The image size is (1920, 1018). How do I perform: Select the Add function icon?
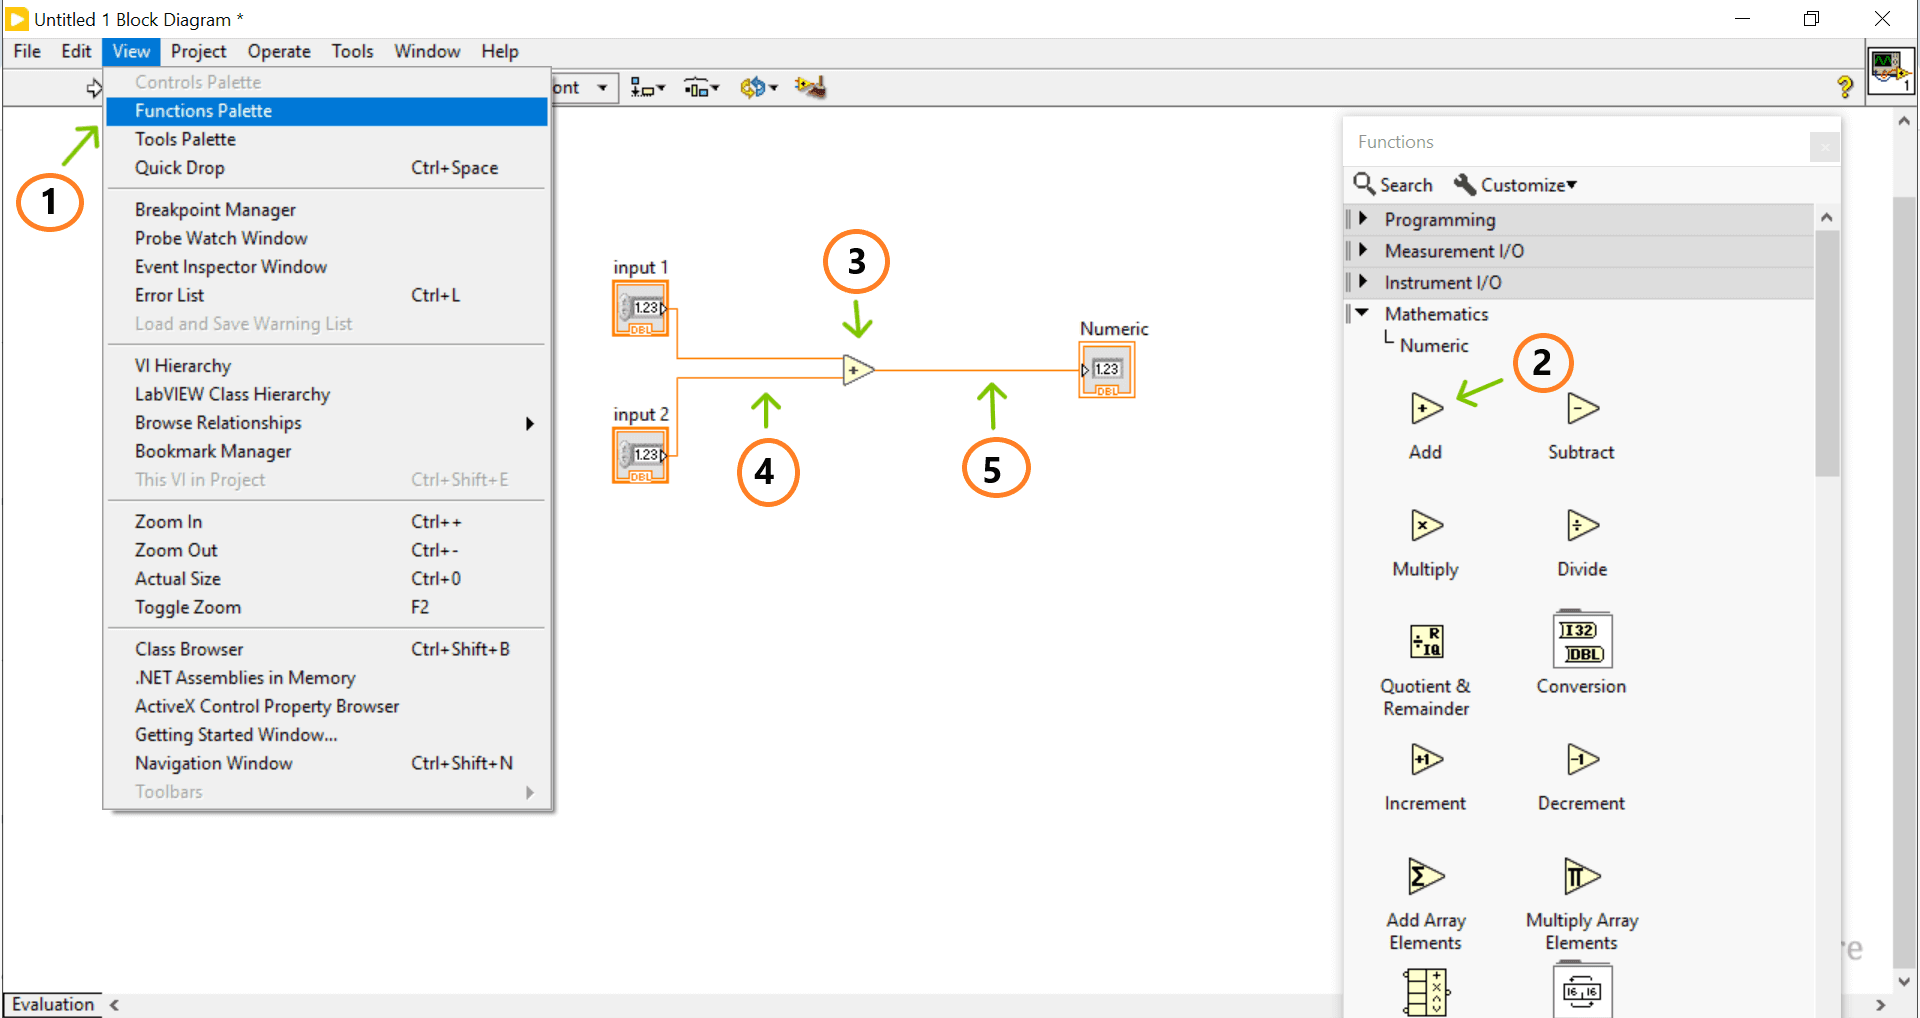[1425, 409]
